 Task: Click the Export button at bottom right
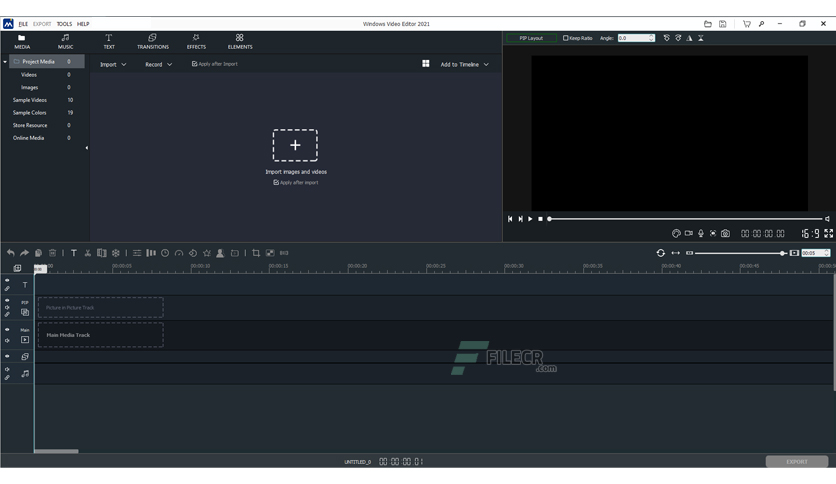(x=796, y=462)
